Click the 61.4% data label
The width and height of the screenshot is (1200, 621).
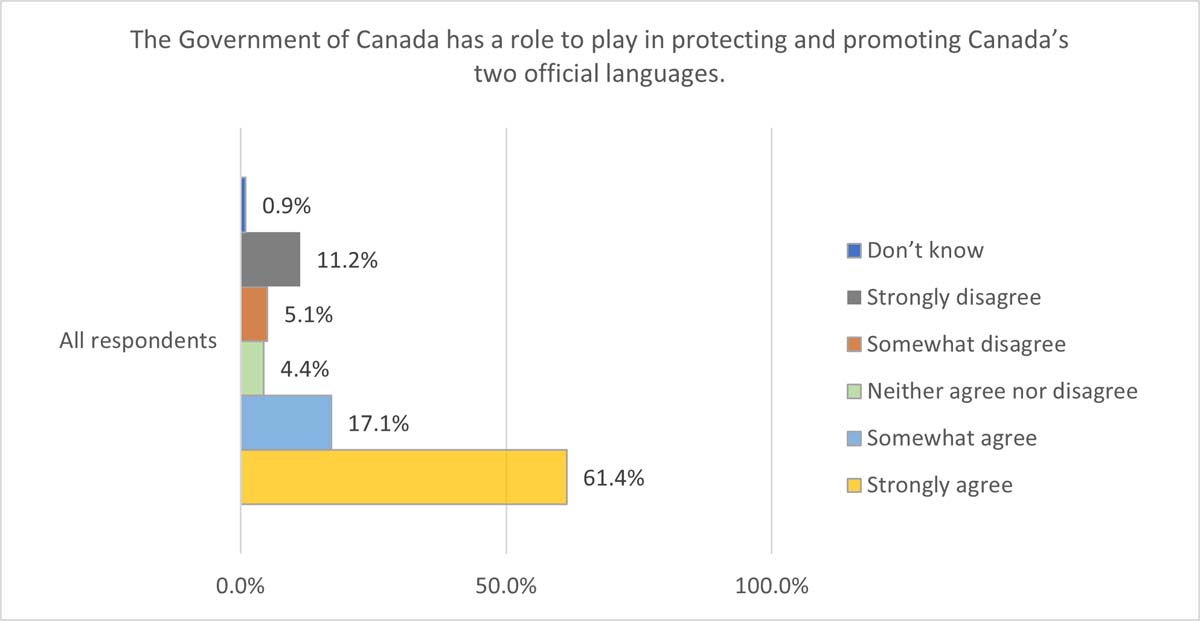click(x=614, y=477)
